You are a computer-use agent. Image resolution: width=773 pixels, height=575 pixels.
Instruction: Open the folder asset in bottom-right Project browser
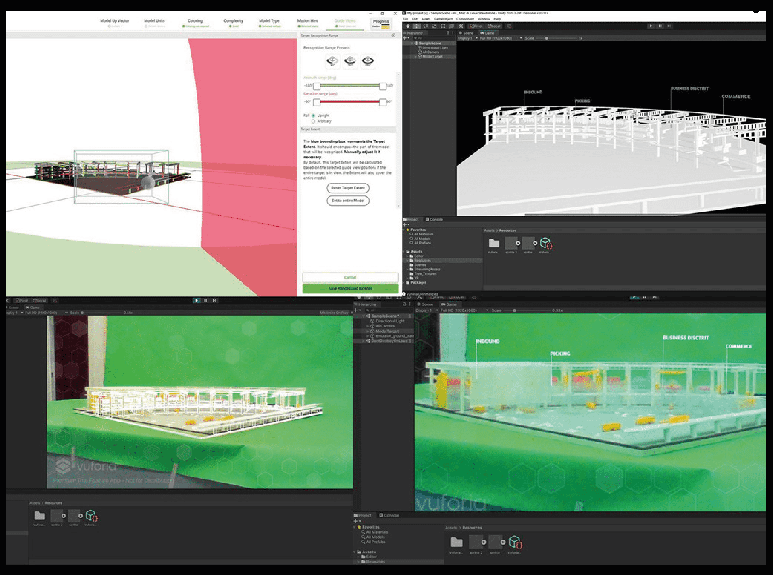457,543
